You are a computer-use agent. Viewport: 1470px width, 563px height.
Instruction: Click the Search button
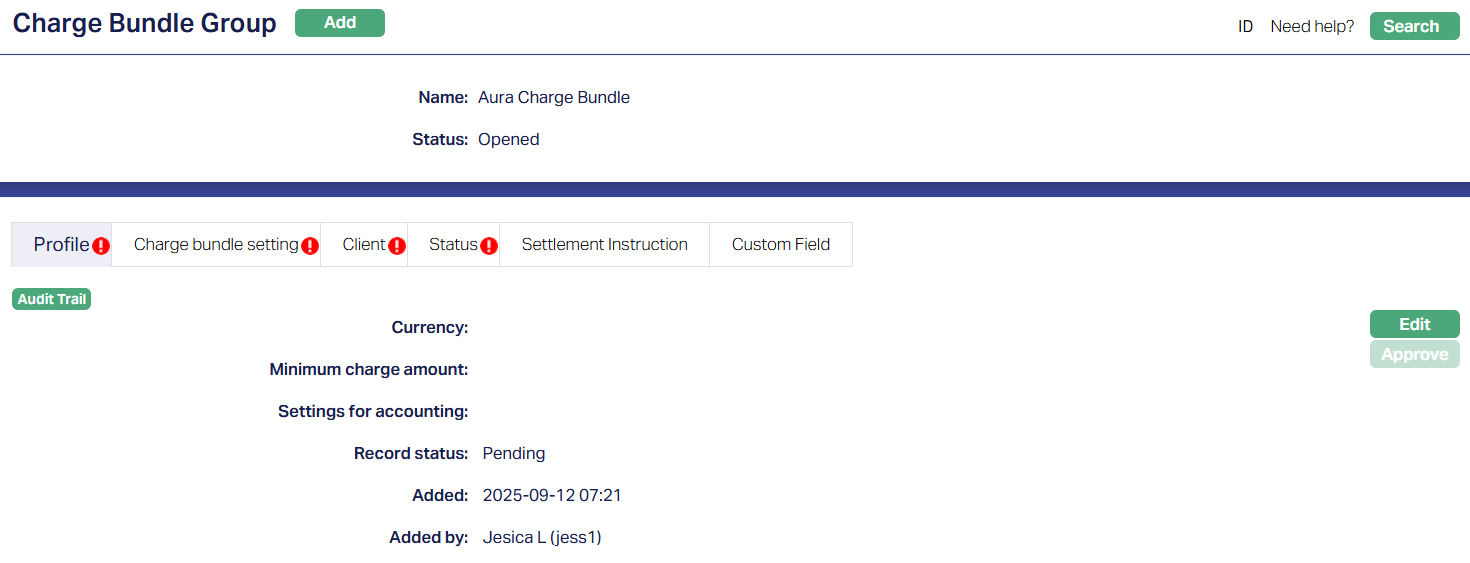click(x=1410, y=26)
